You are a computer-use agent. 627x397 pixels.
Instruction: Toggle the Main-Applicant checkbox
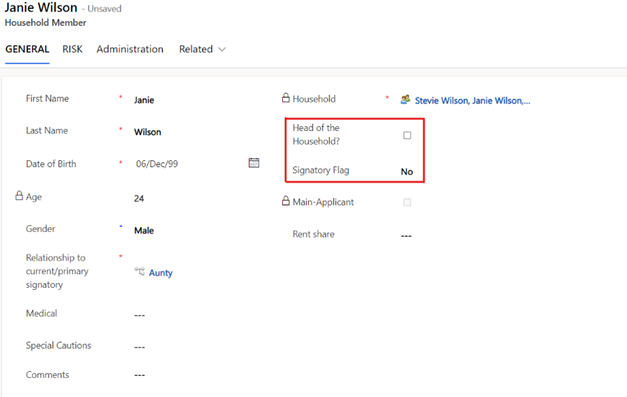click(407, 202)
